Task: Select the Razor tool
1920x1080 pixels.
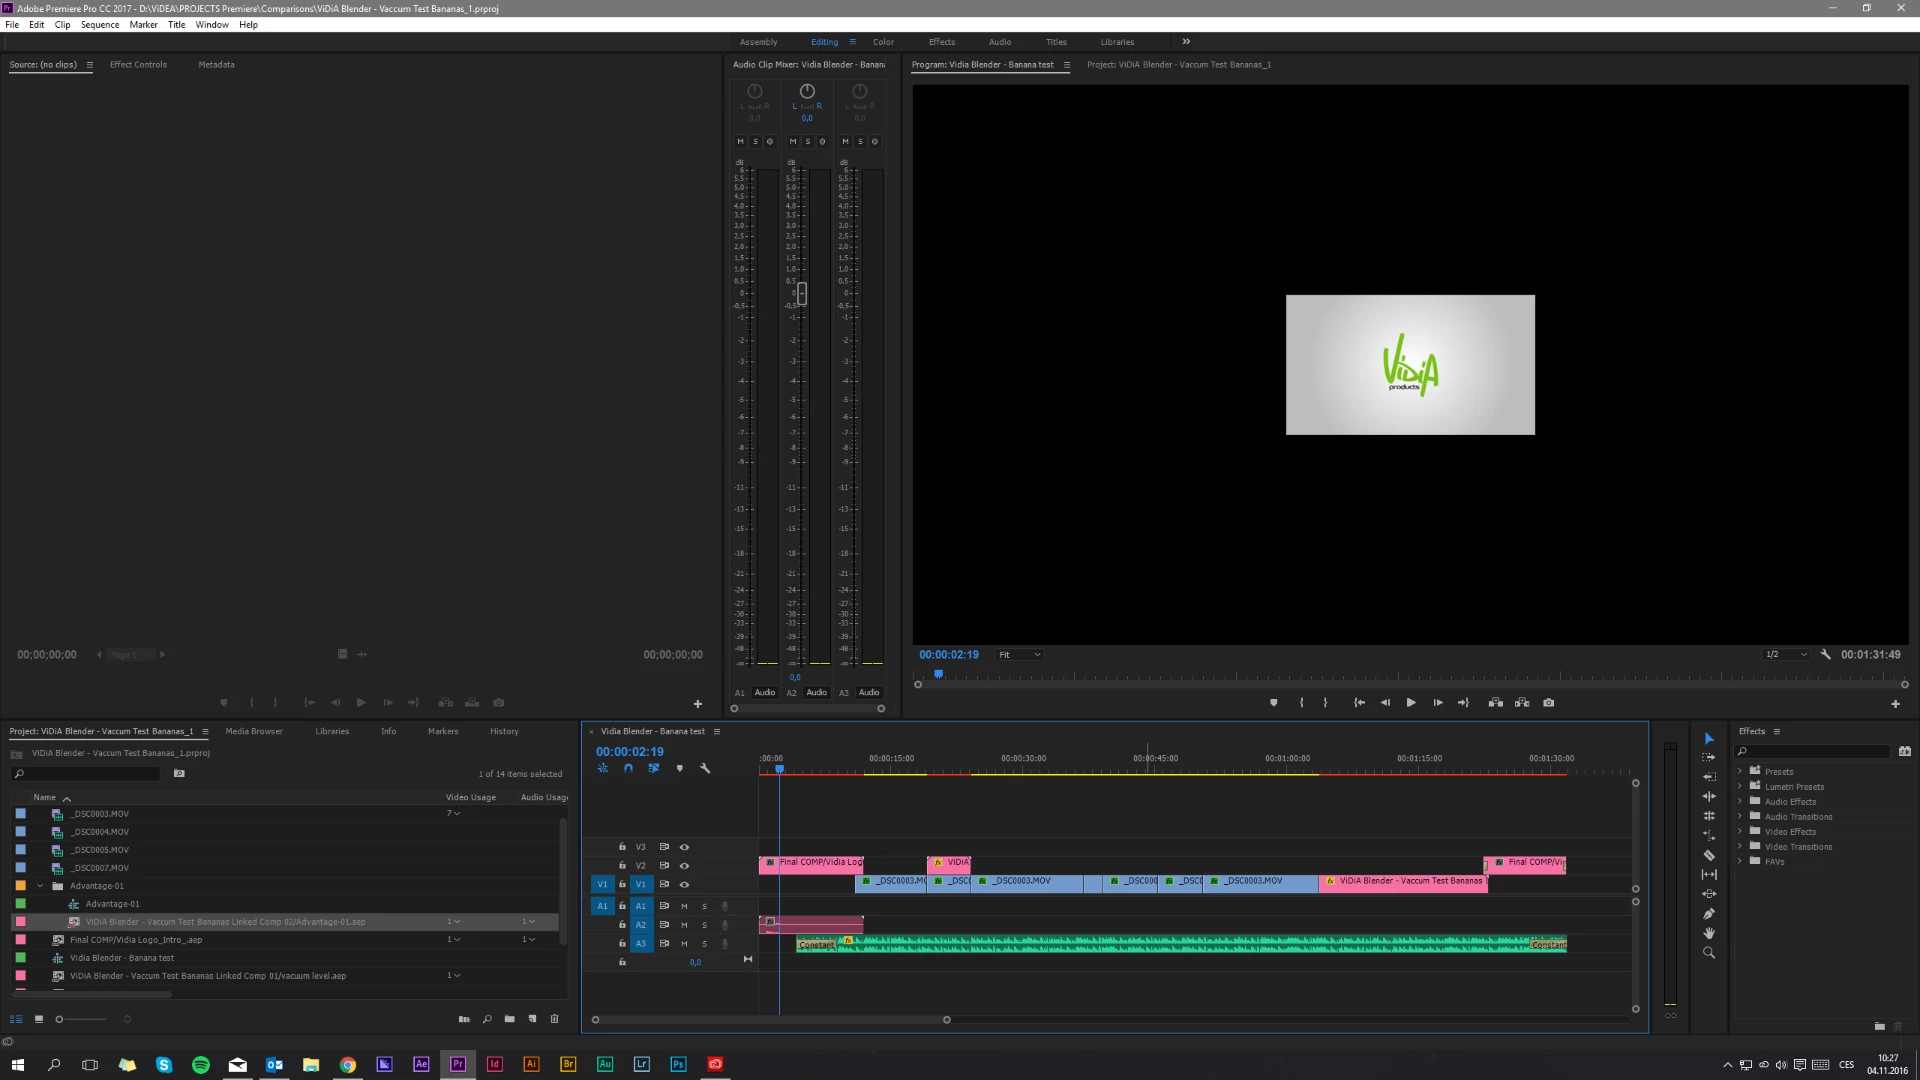Action: coord(1709,855)
